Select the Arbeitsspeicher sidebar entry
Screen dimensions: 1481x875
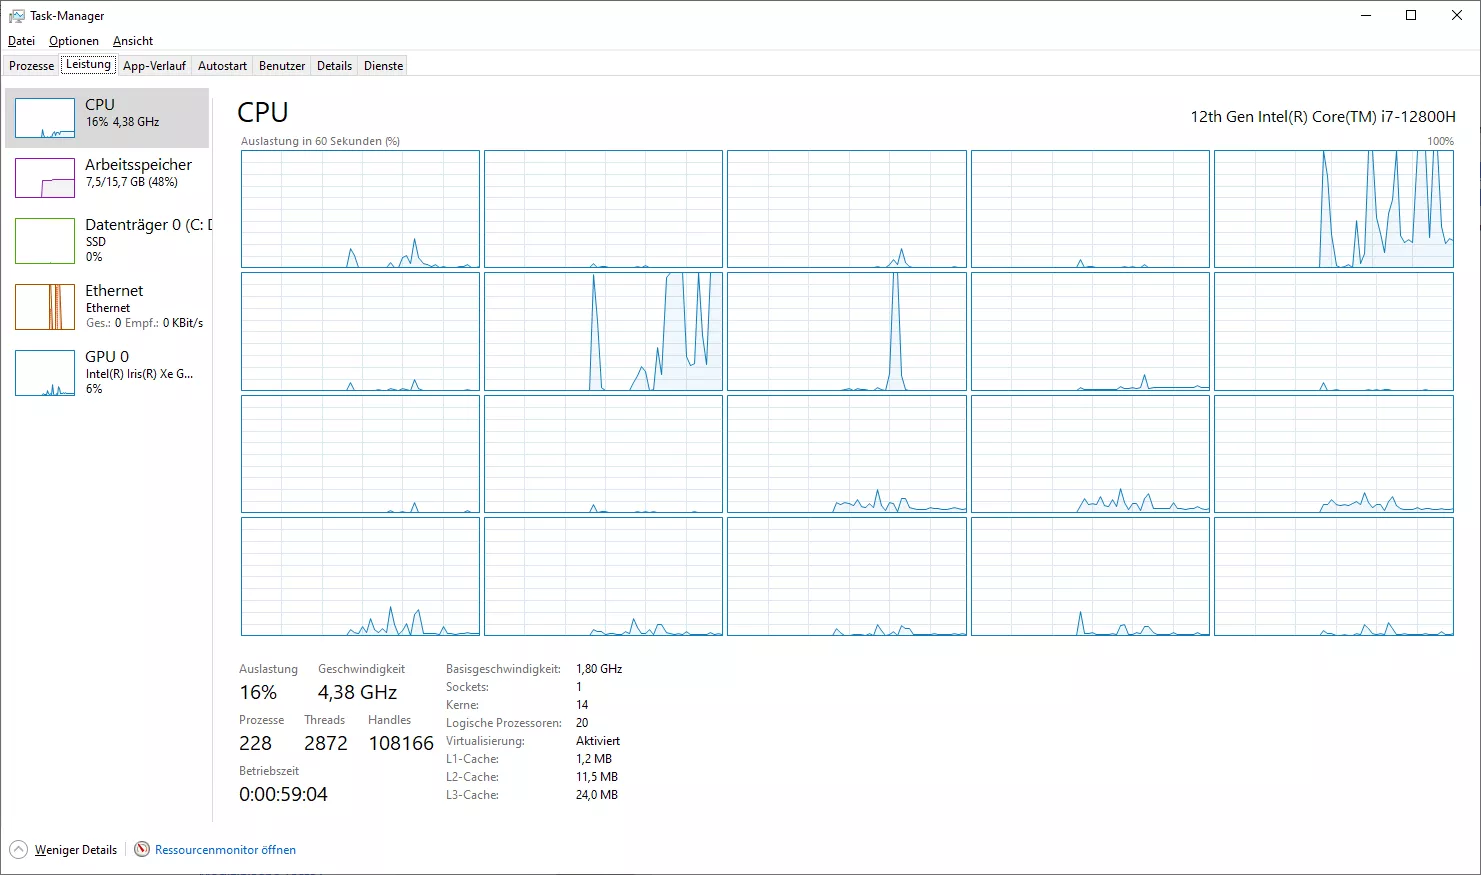tap(107, 178)
